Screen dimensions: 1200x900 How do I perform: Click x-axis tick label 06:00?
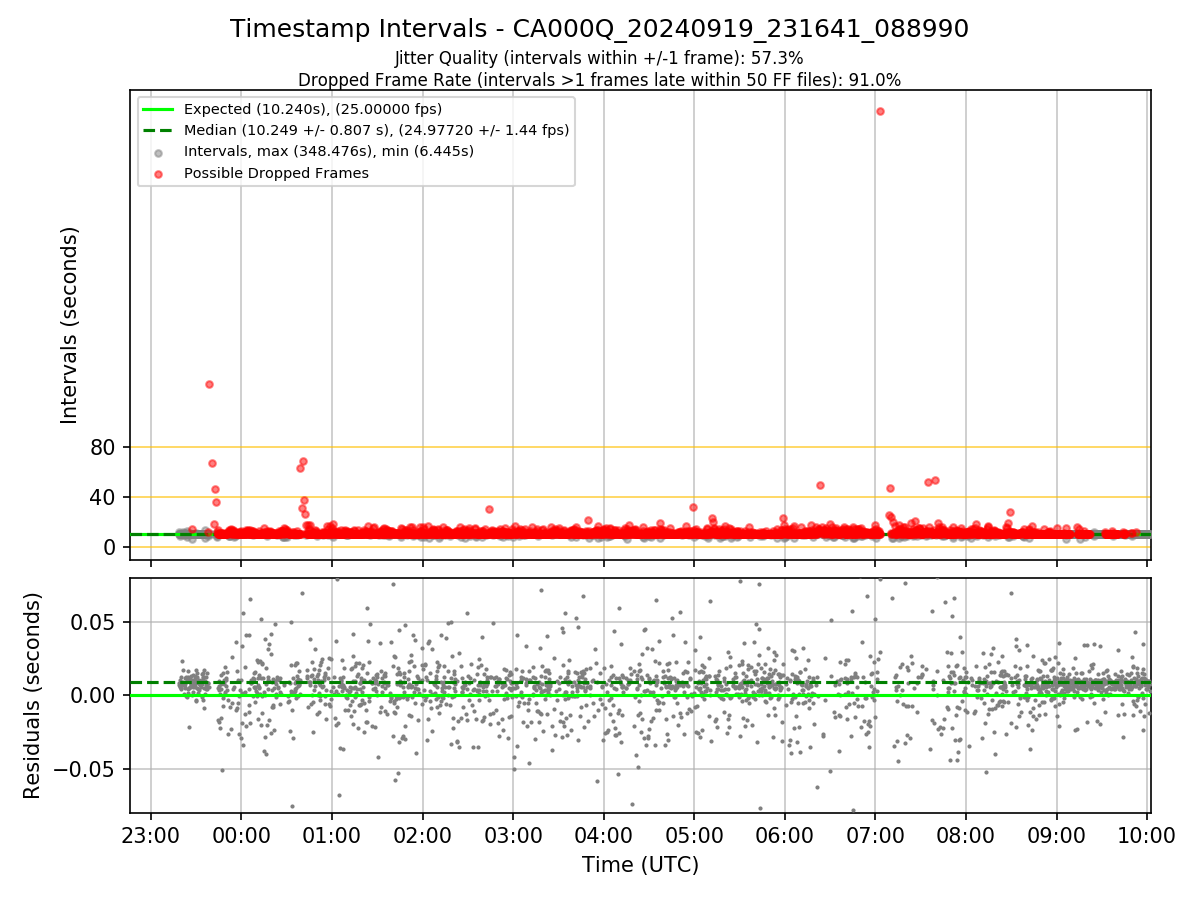coord(784,837)
